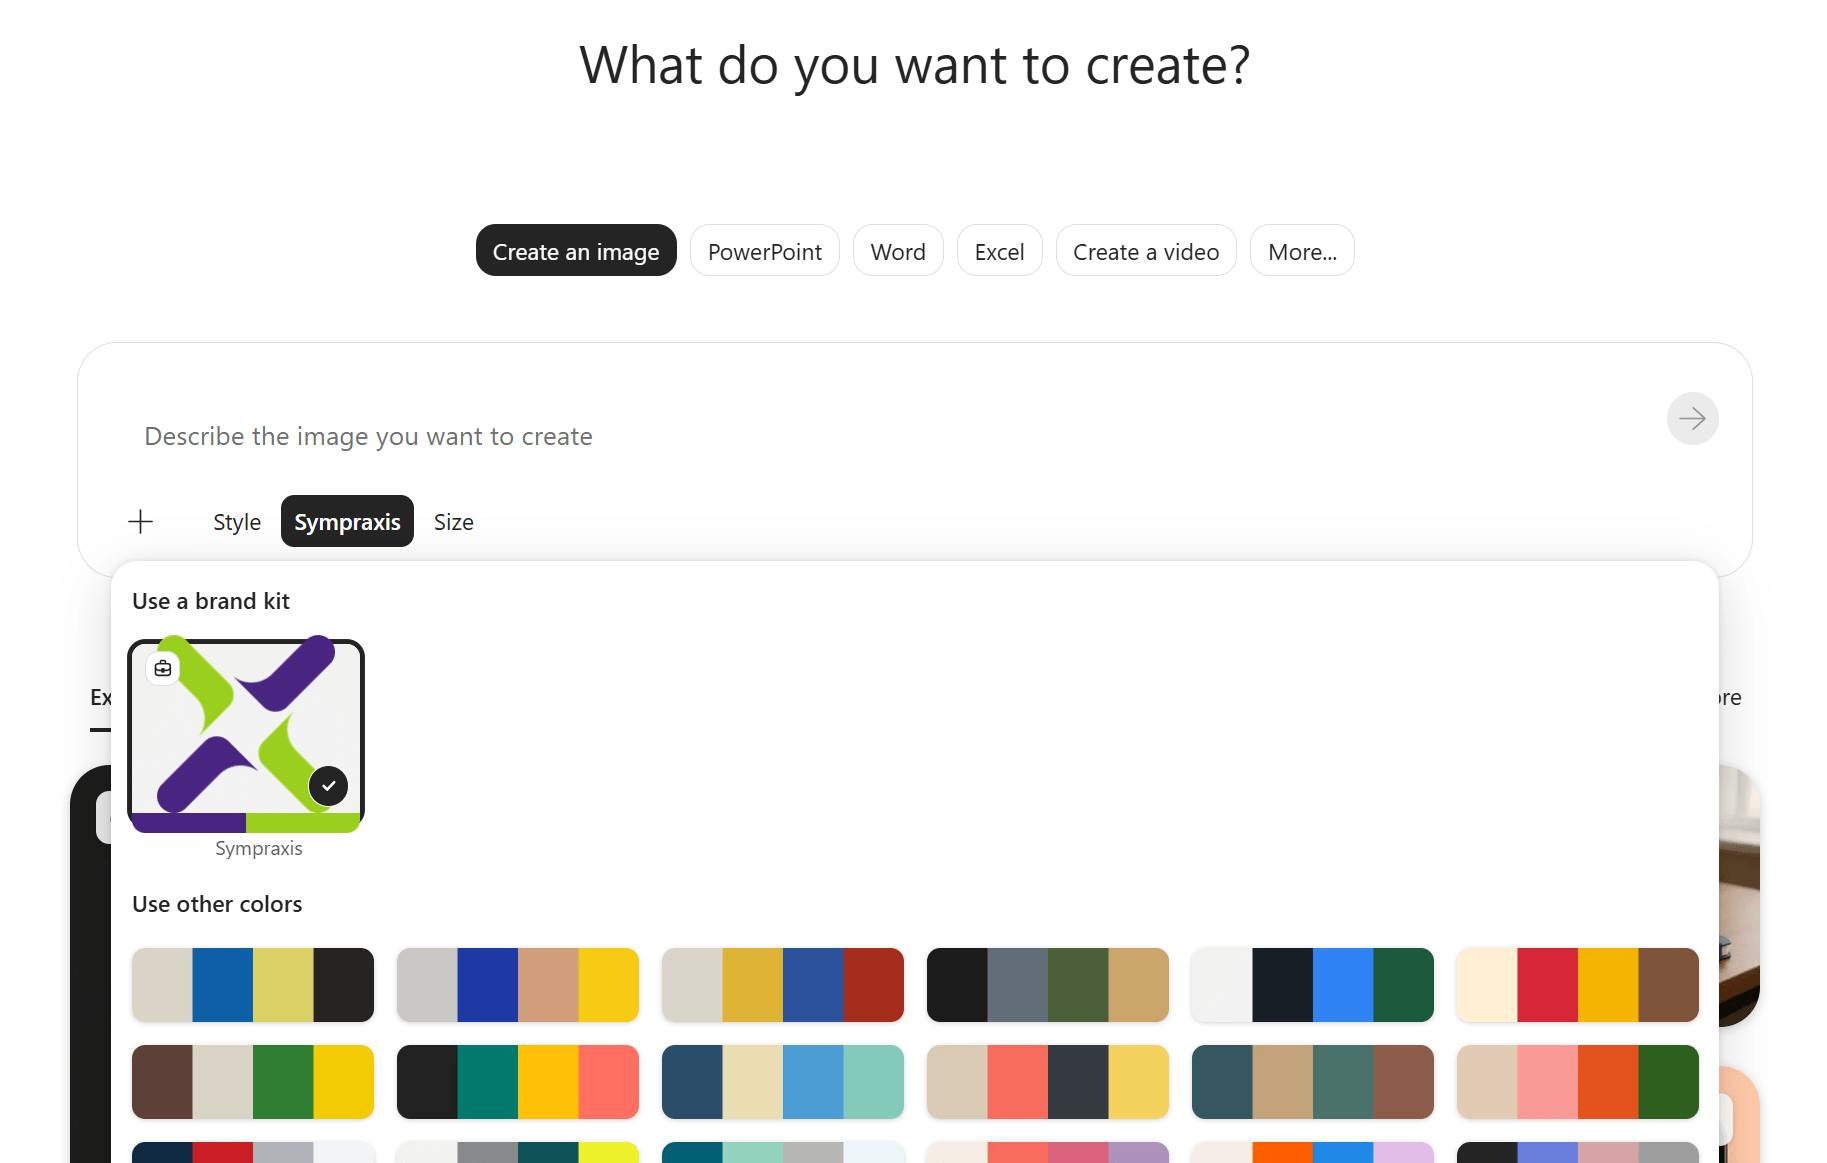
Task: Focus the image description input field
Action: point(880,436)
